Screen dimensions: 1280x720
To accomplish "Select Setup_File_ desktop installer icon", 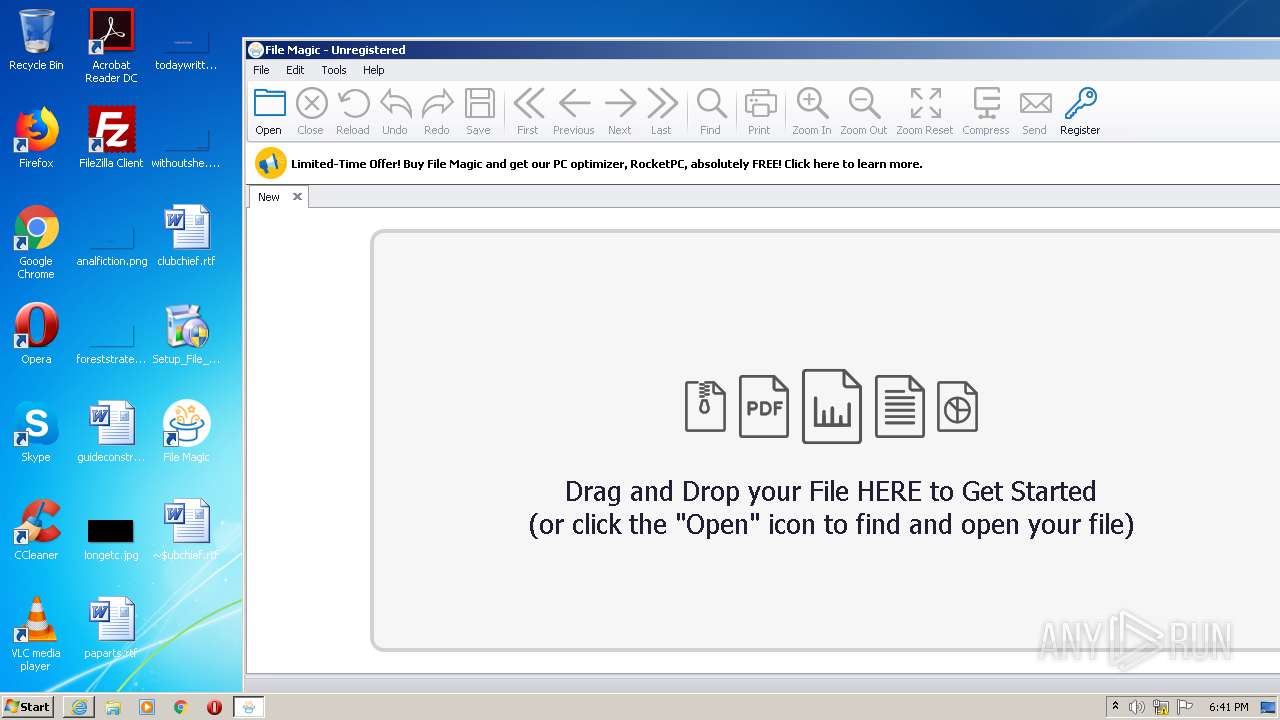I will 186,334.
